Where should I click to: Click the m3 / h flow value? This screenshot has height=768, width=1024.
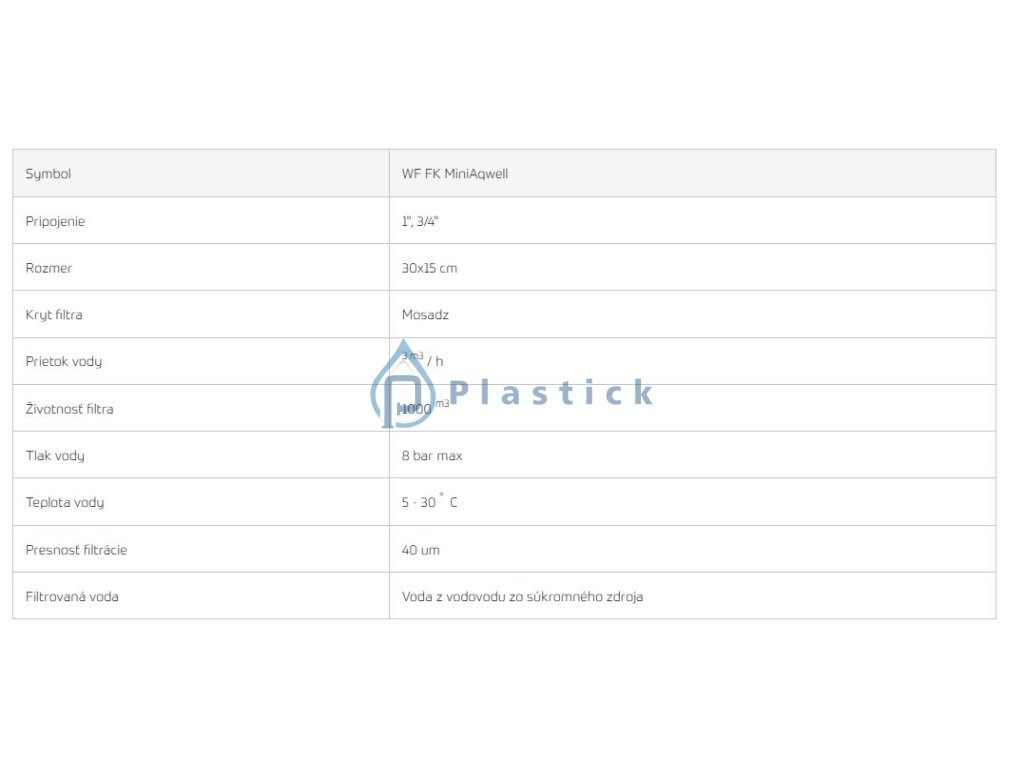pyautogui.click(x=423, y=359)
